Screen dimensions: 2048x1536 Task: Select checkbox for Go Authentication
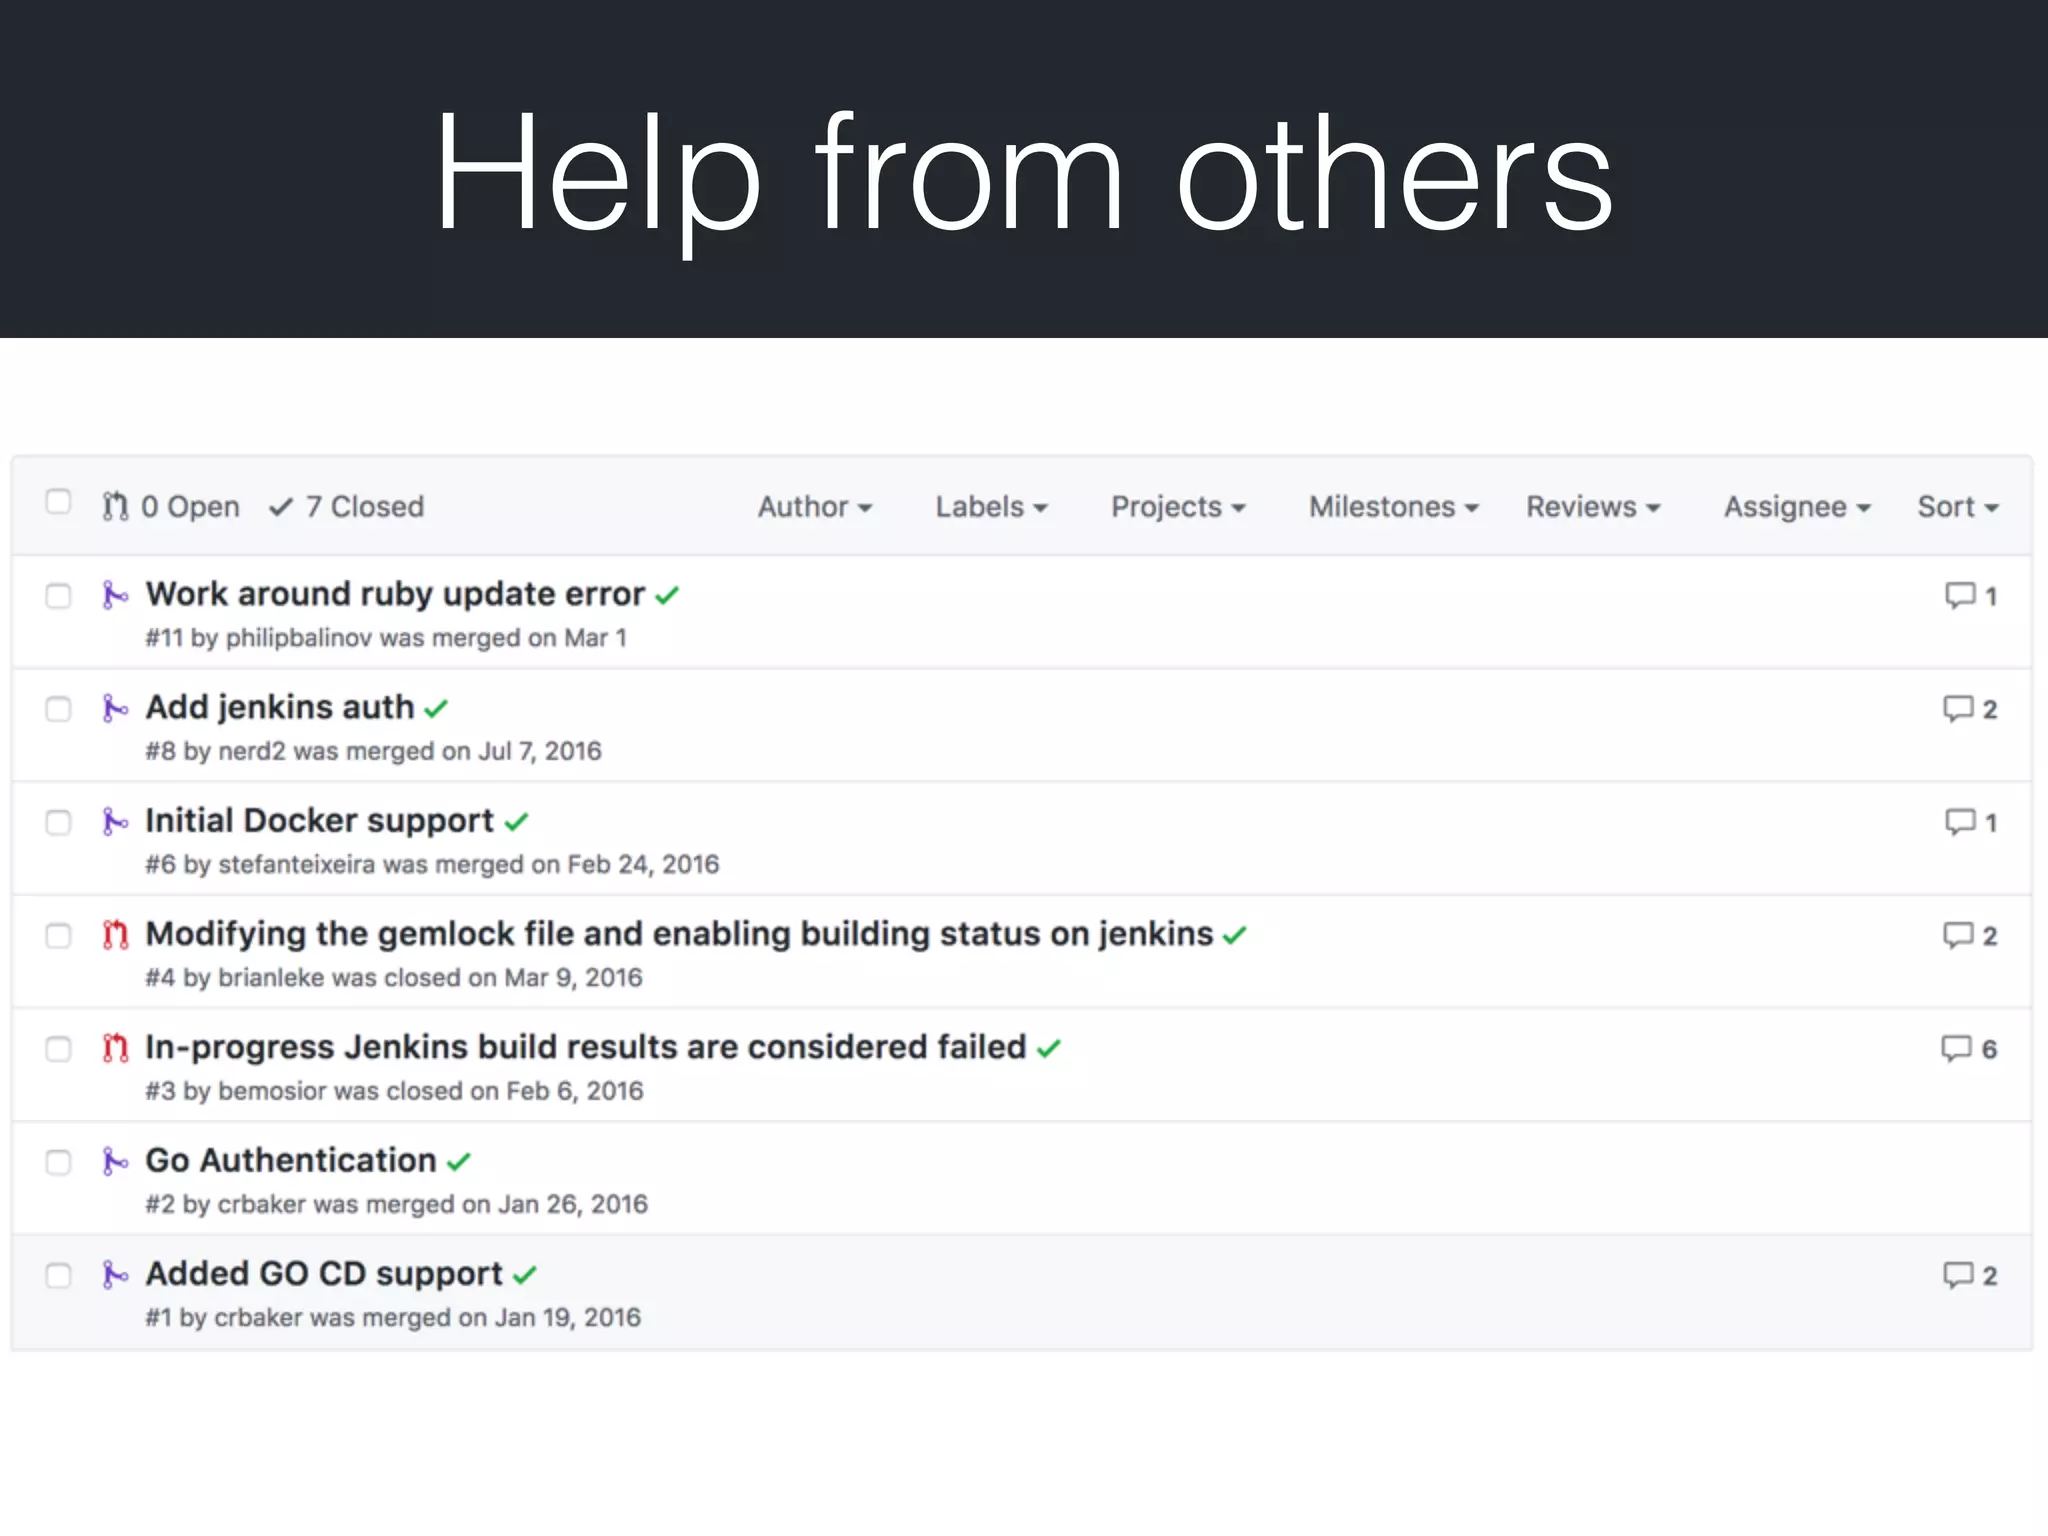[x=59, y=1162]
